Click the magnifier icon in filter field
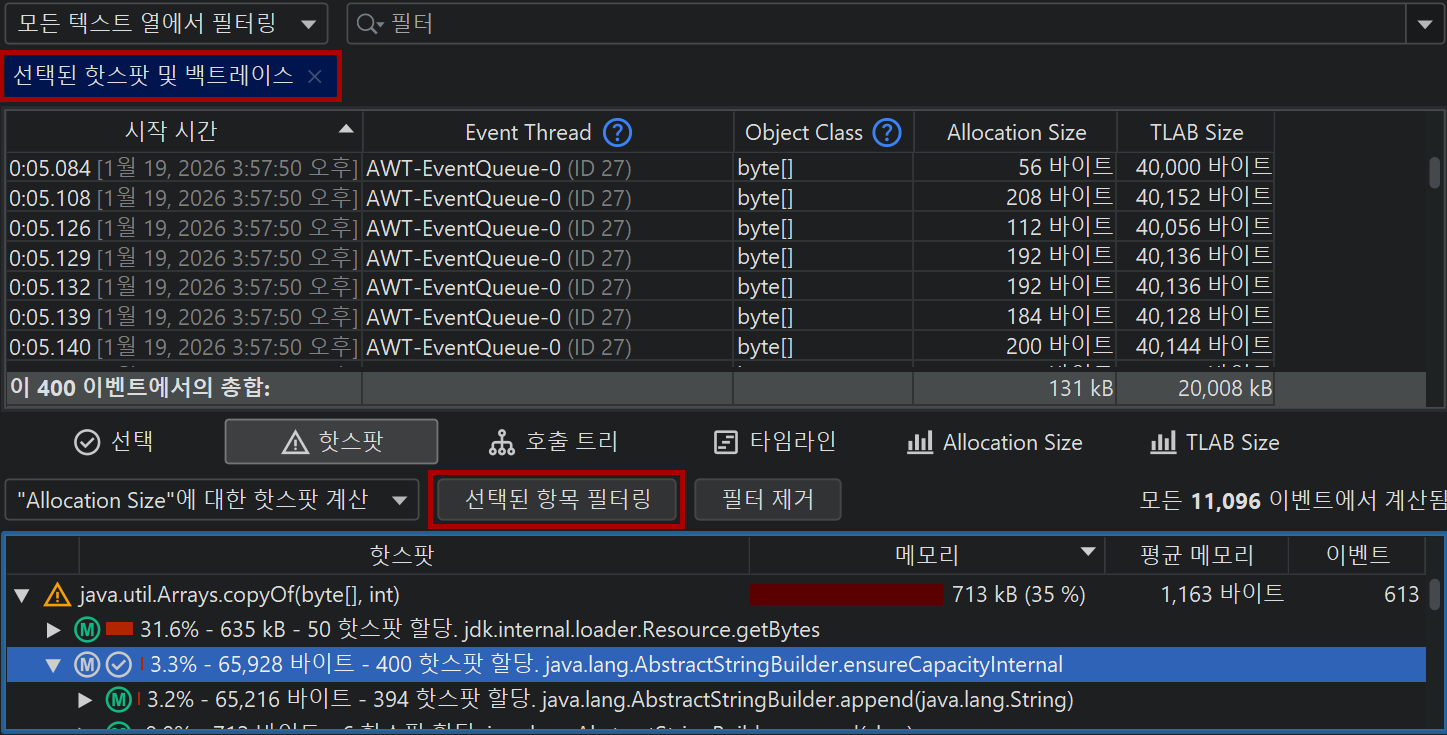This screenshot has height=735, width=1447. [x=367, y=24]
